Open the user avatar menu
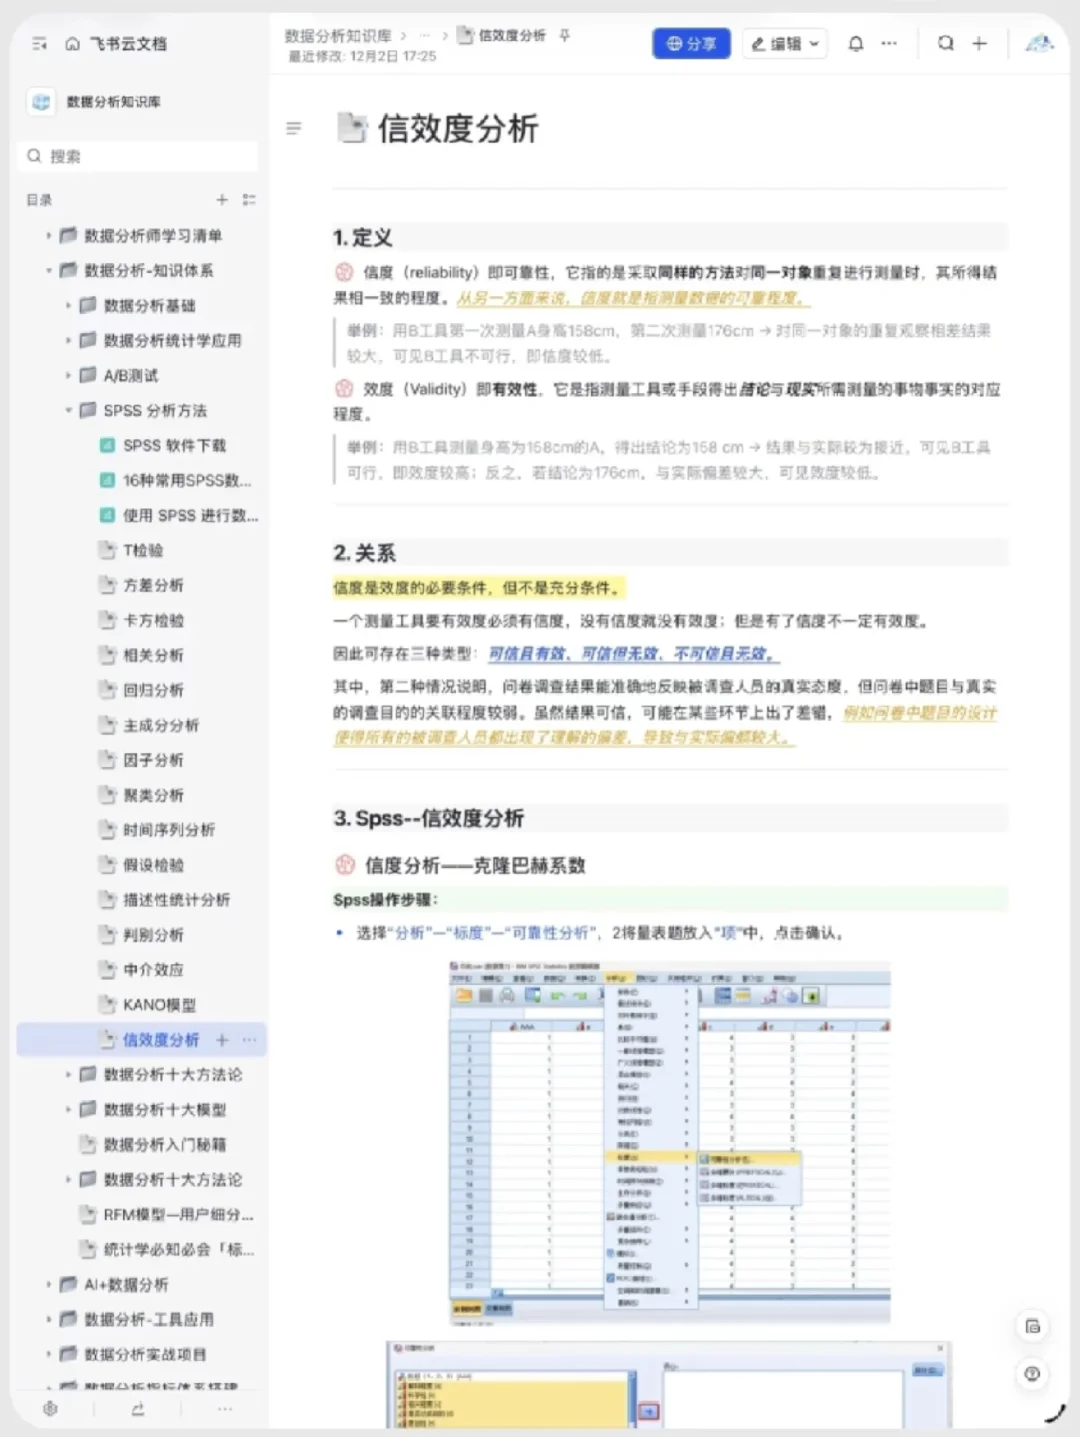1080x1437 pixels. click(x=1040, y=43)
